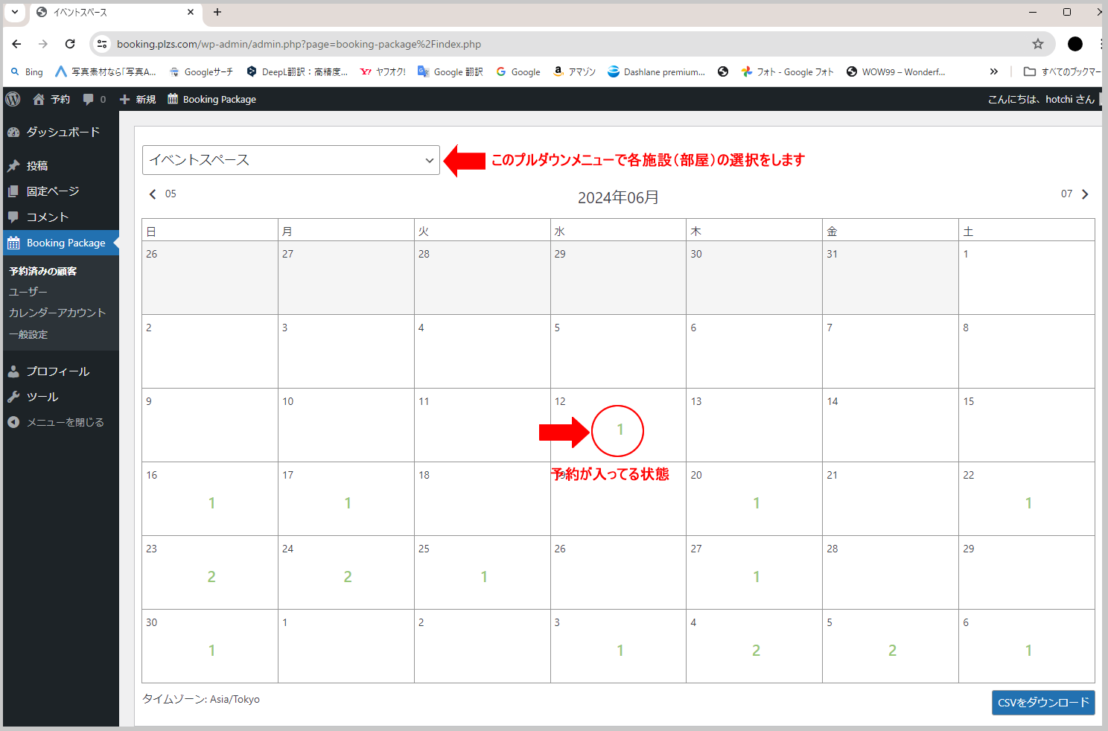
Task: Click the browser back arrow
Action: tap(17, 44)
